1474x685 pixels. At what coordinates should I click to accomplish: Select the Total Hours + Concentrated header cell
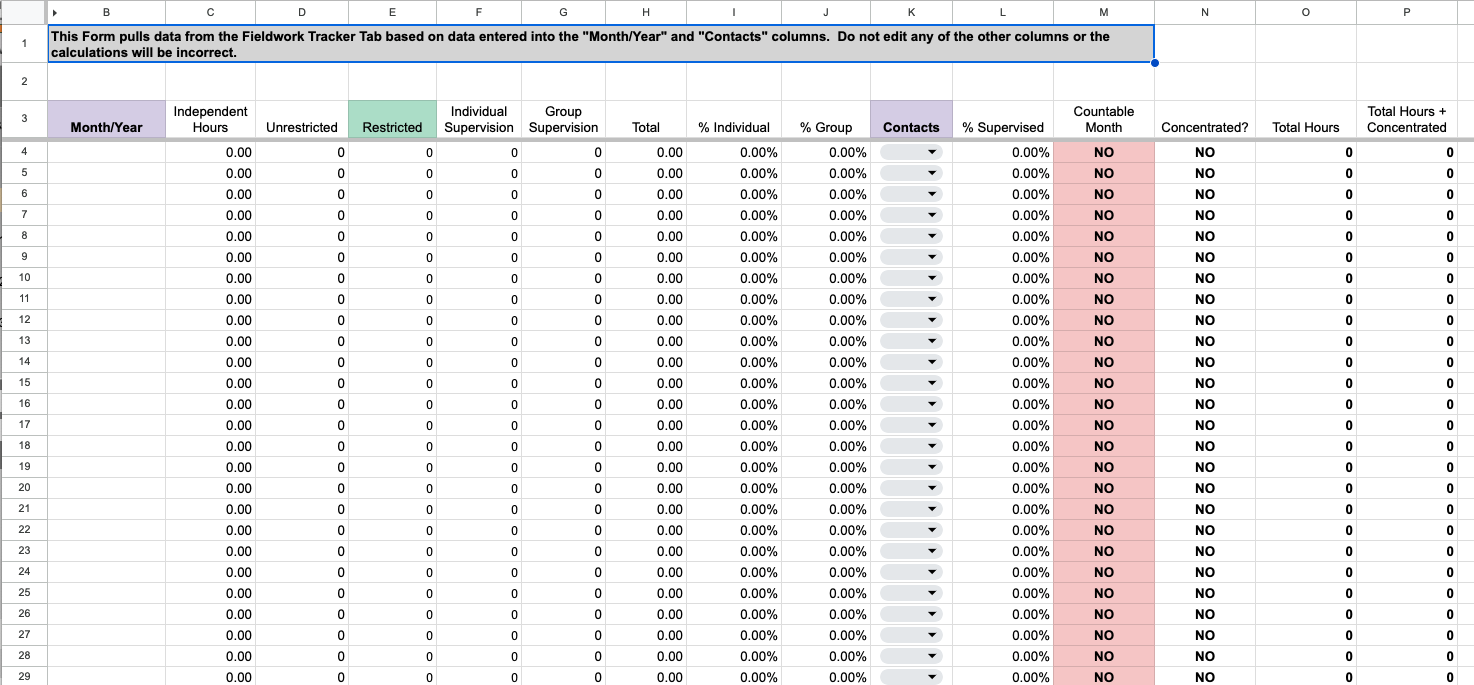1406,119
